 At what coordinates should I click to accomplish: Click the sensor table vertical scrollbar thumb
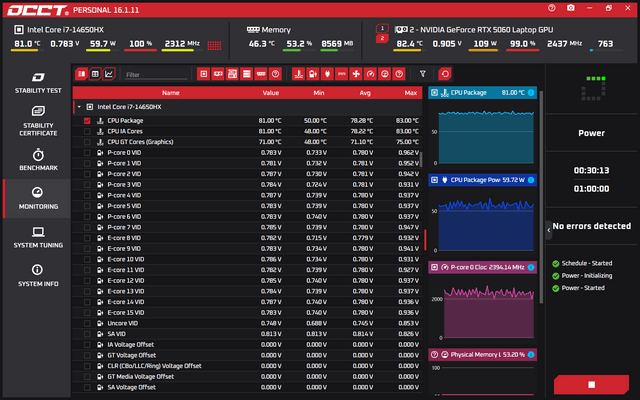pos(421,159)
